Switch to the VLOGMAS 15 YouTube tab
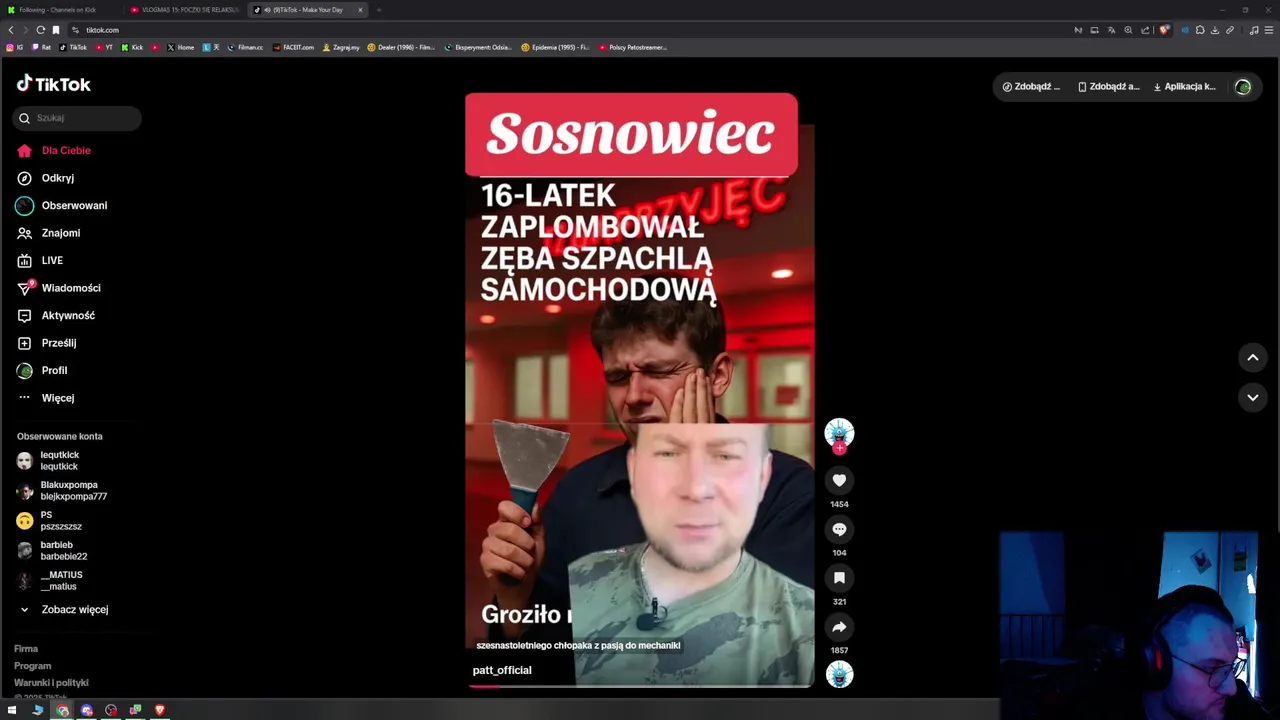The height and width of the screenshot is (720, 1280). point(186,10)
